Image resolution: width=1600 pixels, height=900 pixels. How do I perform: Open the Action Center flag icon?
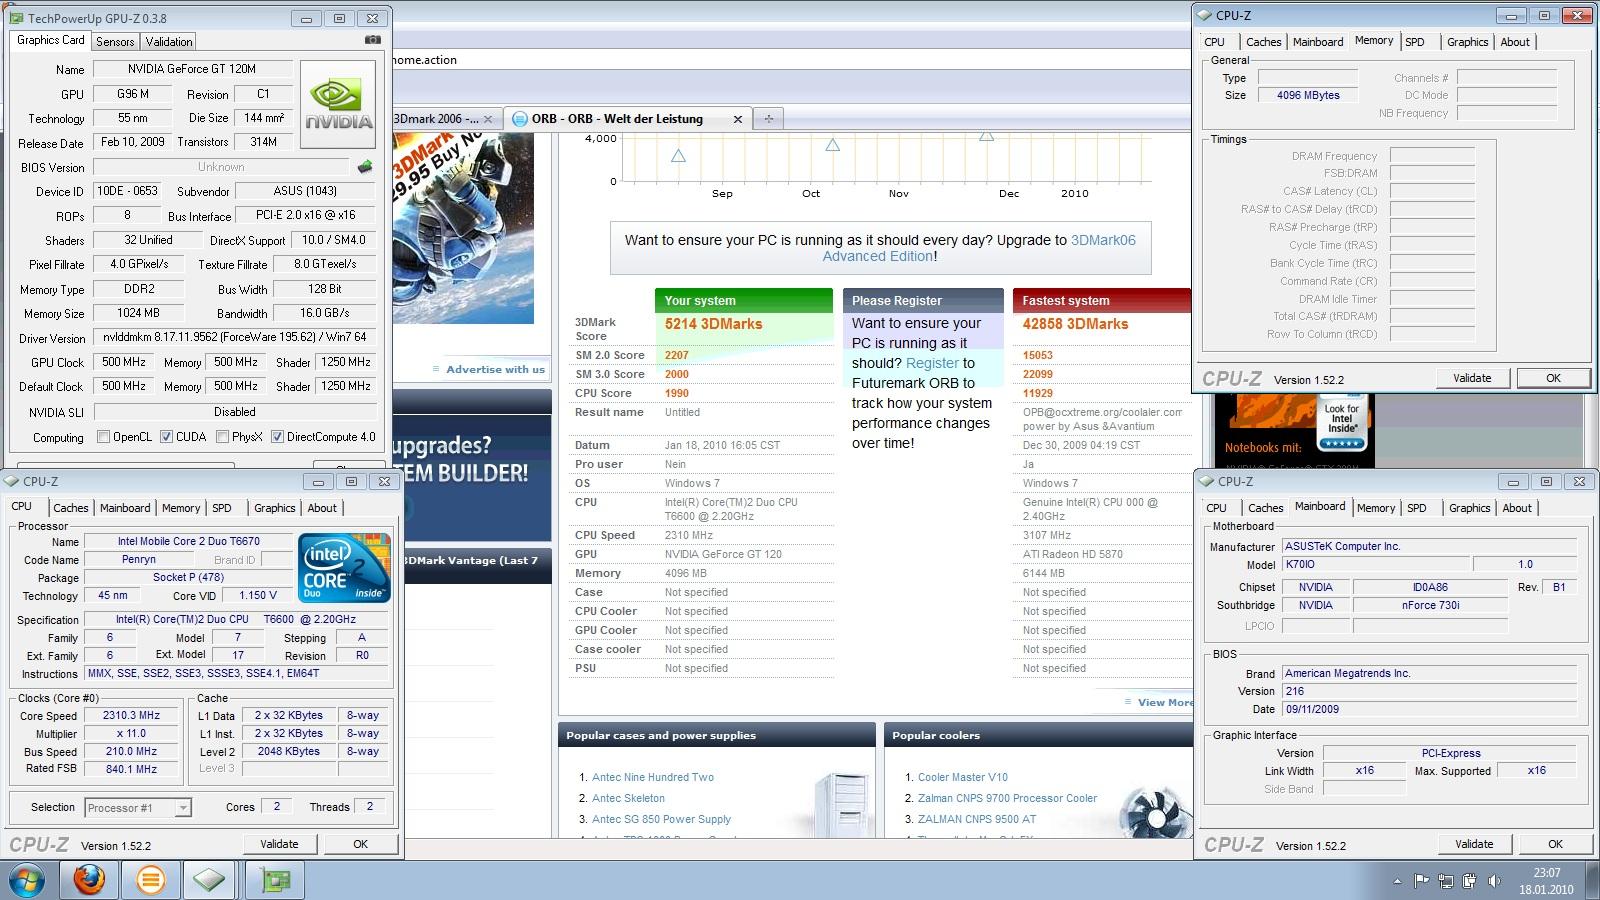tap(1421, 881)
